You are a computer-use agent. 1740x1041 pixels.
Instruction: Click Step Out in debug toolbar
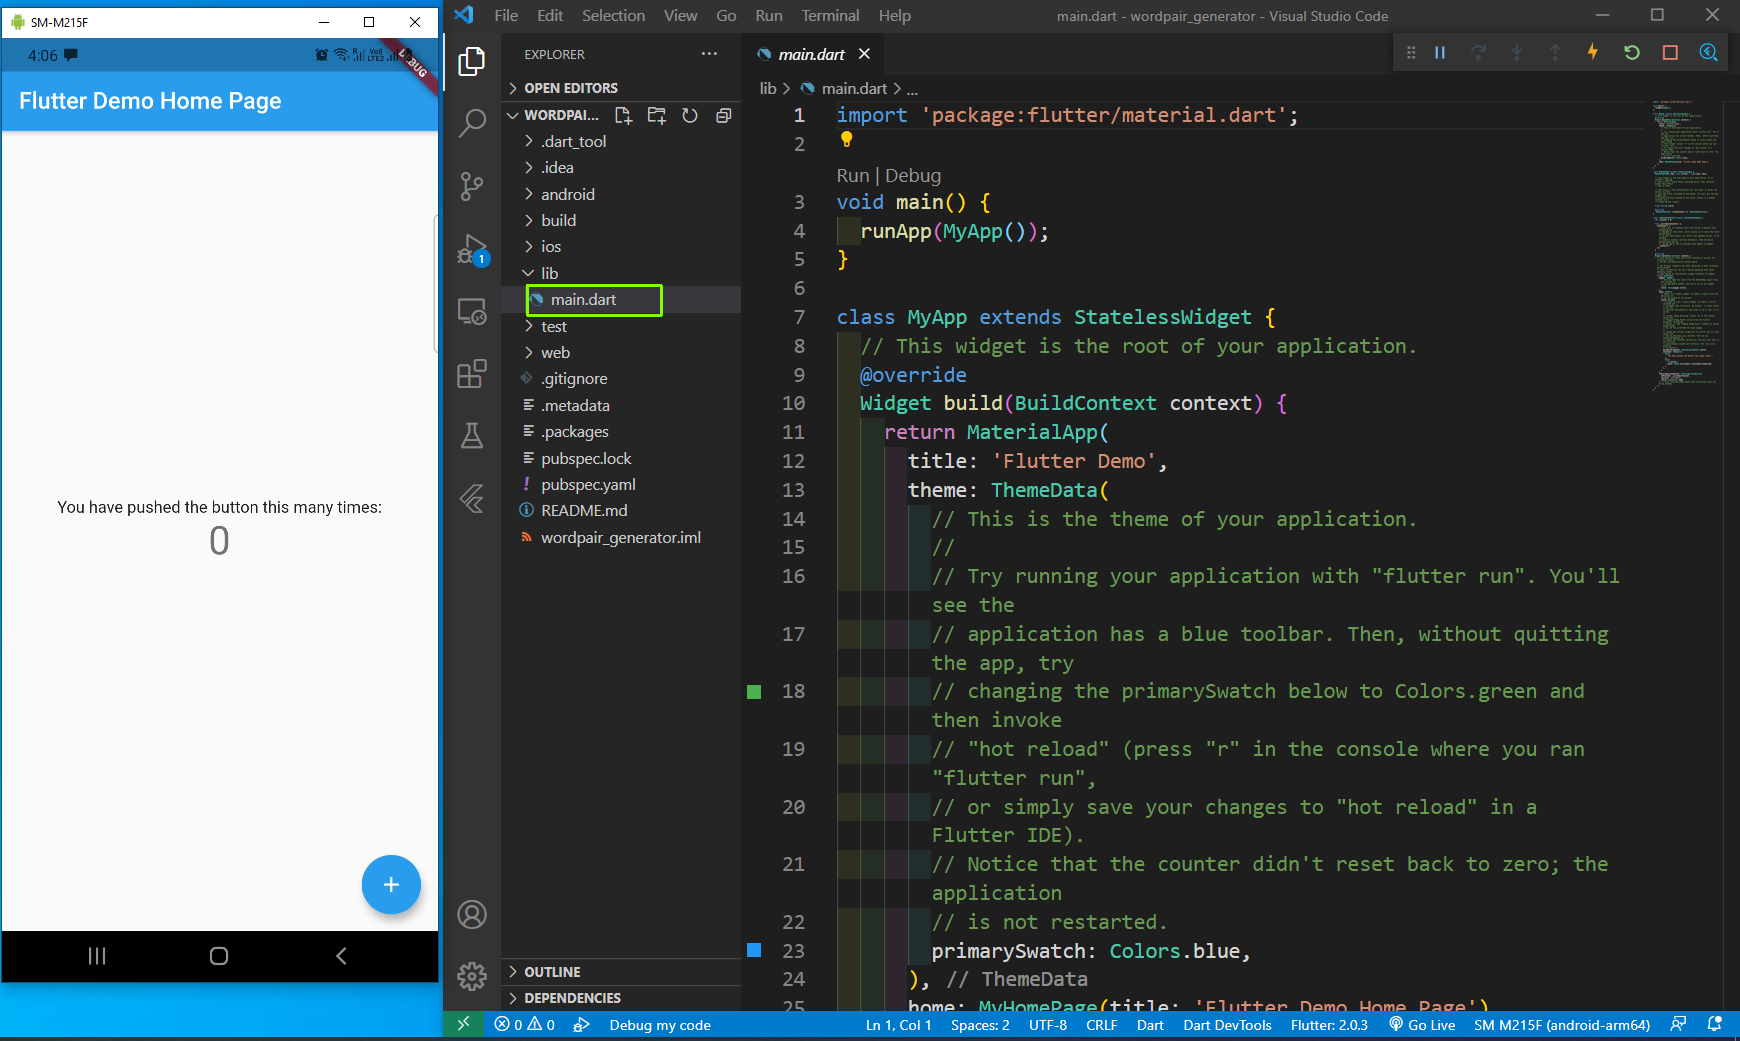(1555, 53)
